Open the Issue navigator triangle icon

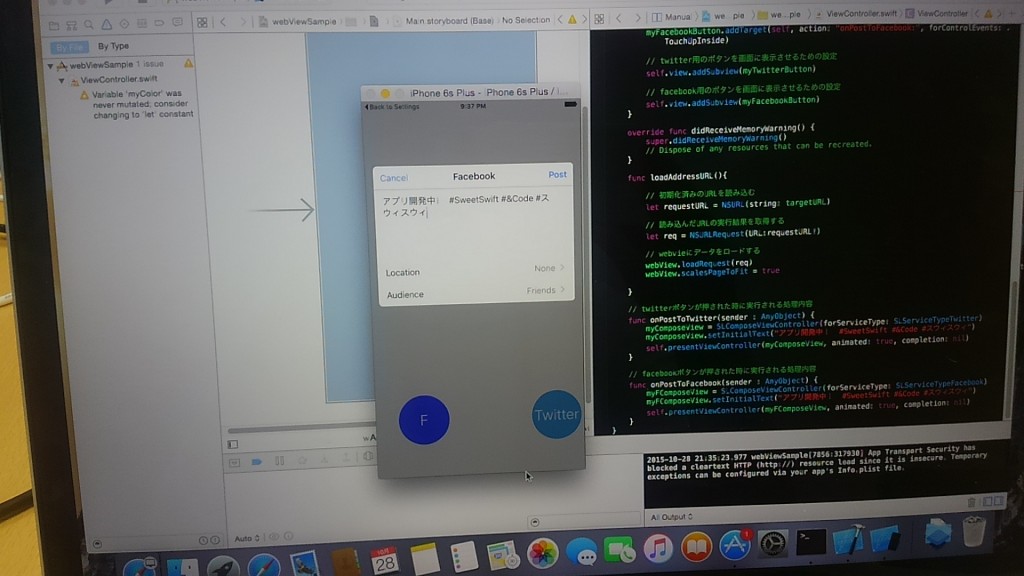pos(106,25)
